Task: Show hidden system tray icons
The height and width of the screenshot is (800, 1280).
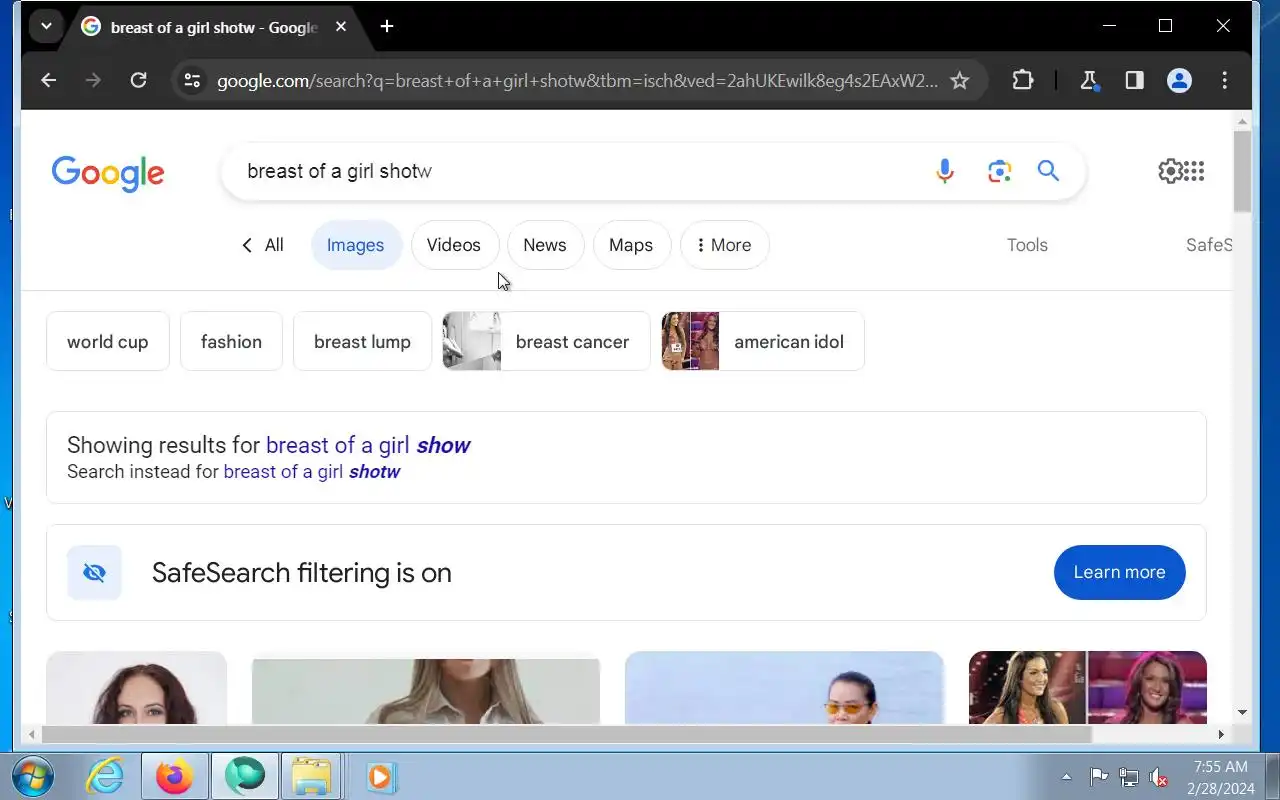Action: click(x=1066, y=777)
